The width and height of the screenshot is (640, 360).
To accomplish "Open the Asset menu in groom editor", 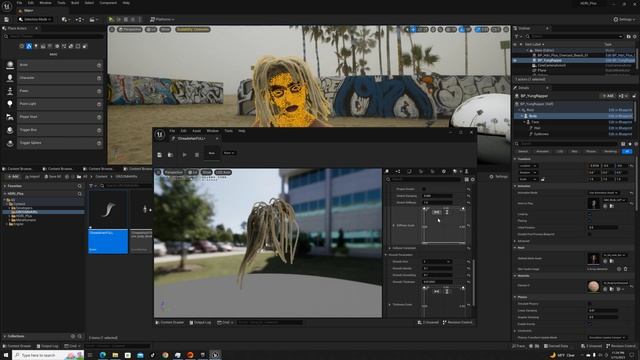I will point(196,131).
